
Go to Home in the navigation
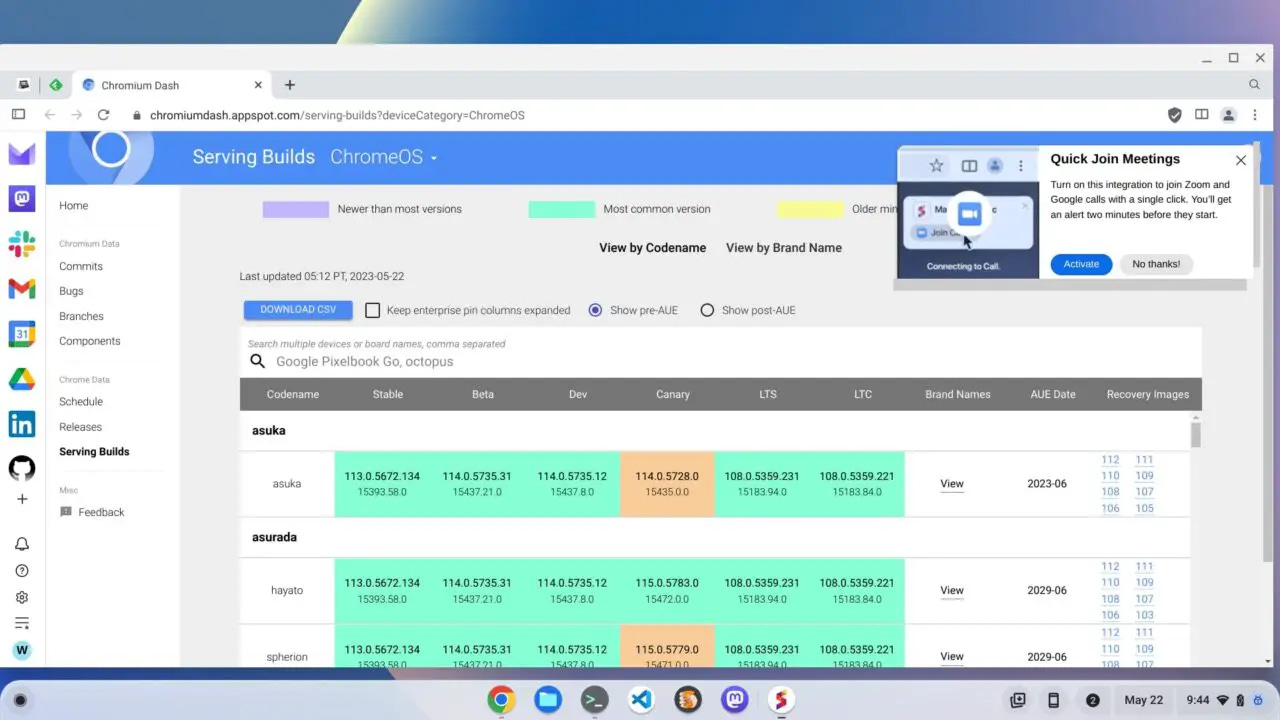tap(73, 206)
